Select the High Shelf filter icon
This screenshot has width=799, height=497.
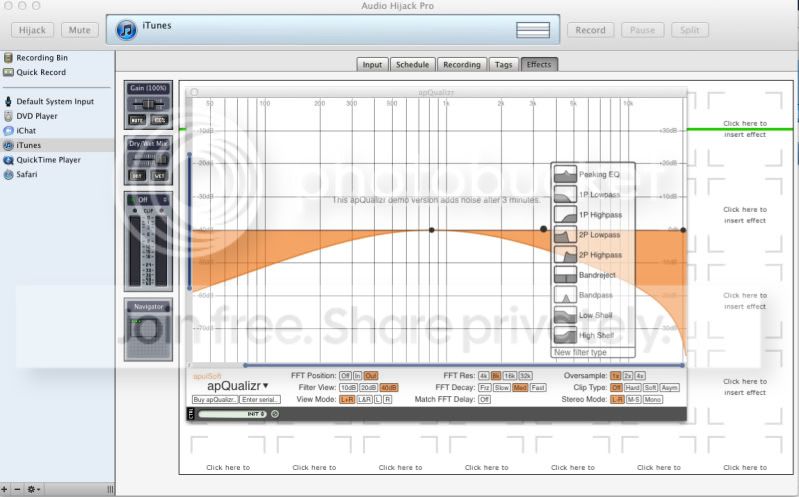click(565, 335)
